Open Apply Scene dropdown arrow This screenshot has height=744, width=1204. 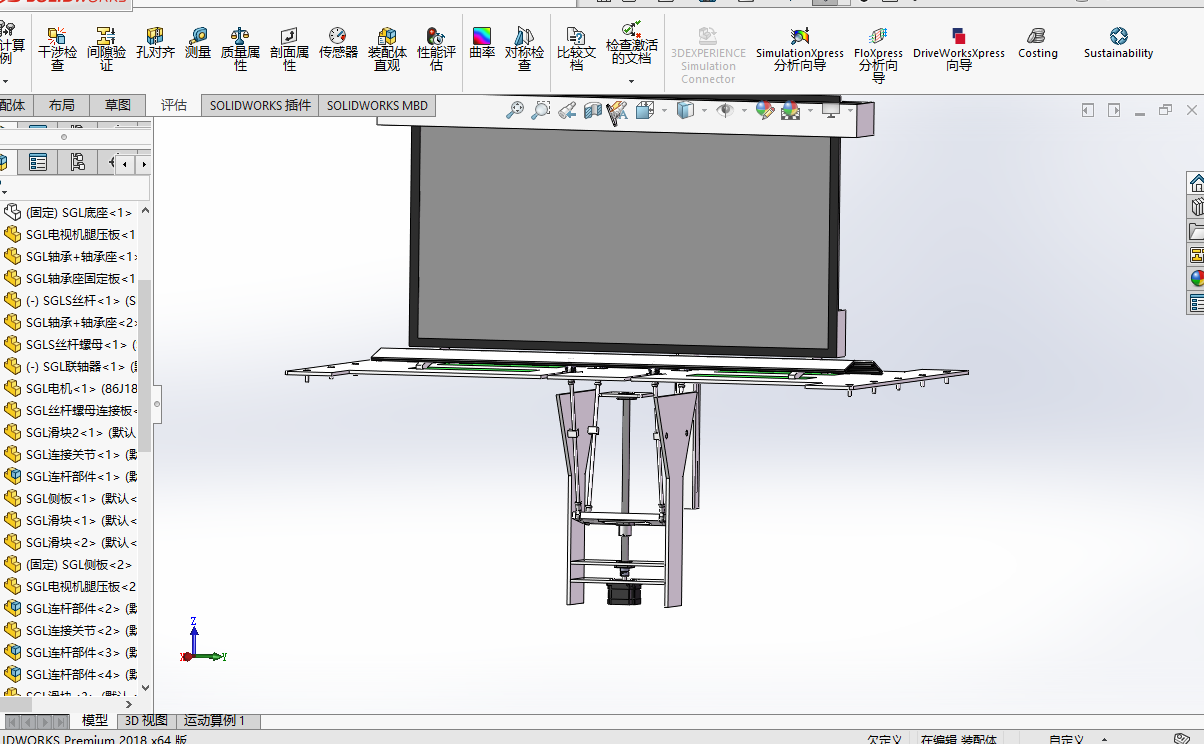[808, 110]
